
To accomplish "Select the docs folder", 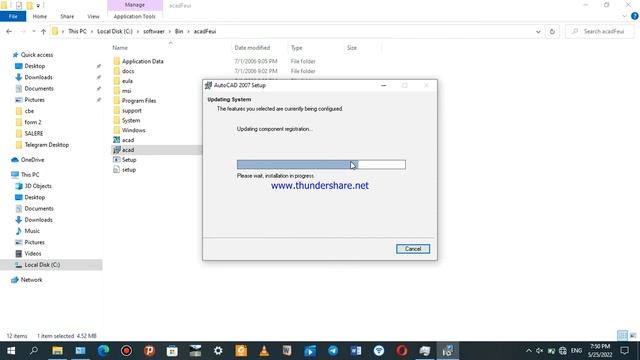I will pyautogui.click(x=128, y=71).
